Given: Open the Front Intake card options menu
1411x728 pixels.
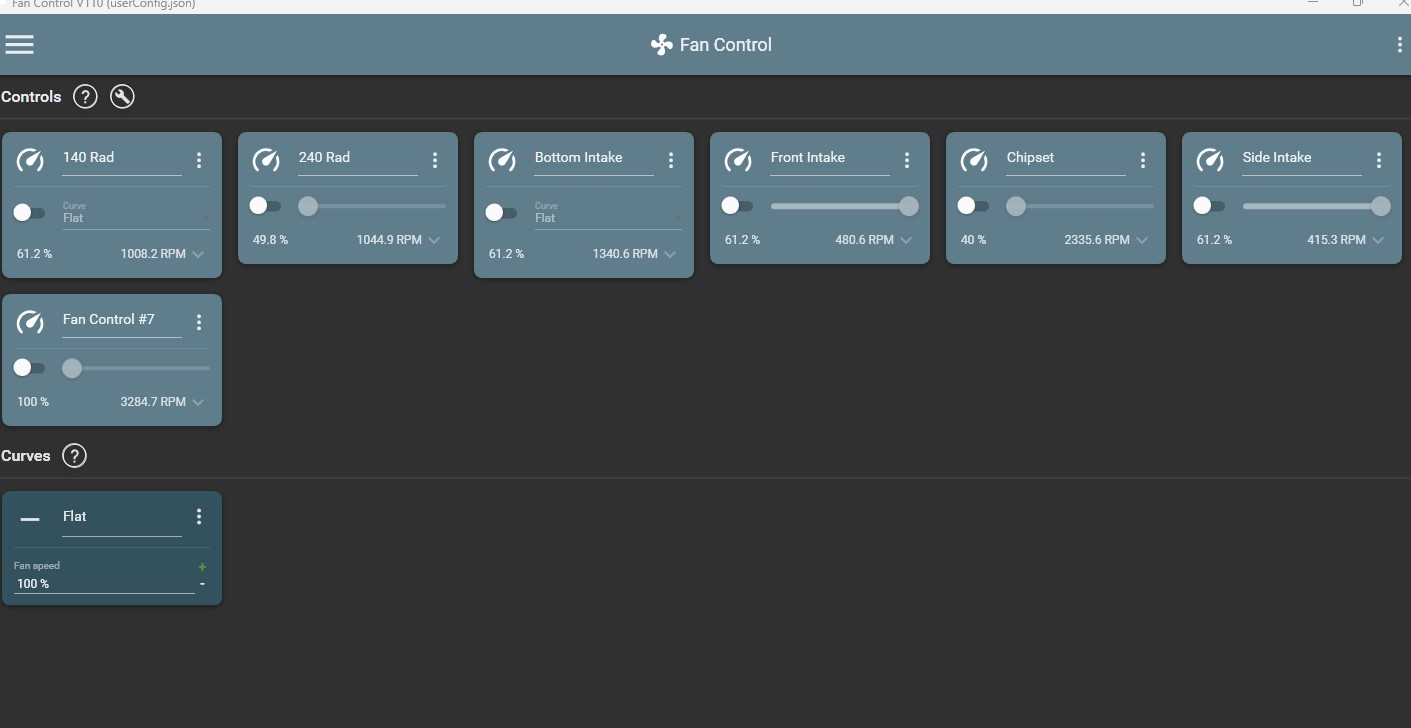Looking at the screenshot, I should pyautogui.click(x=907, y=160).
